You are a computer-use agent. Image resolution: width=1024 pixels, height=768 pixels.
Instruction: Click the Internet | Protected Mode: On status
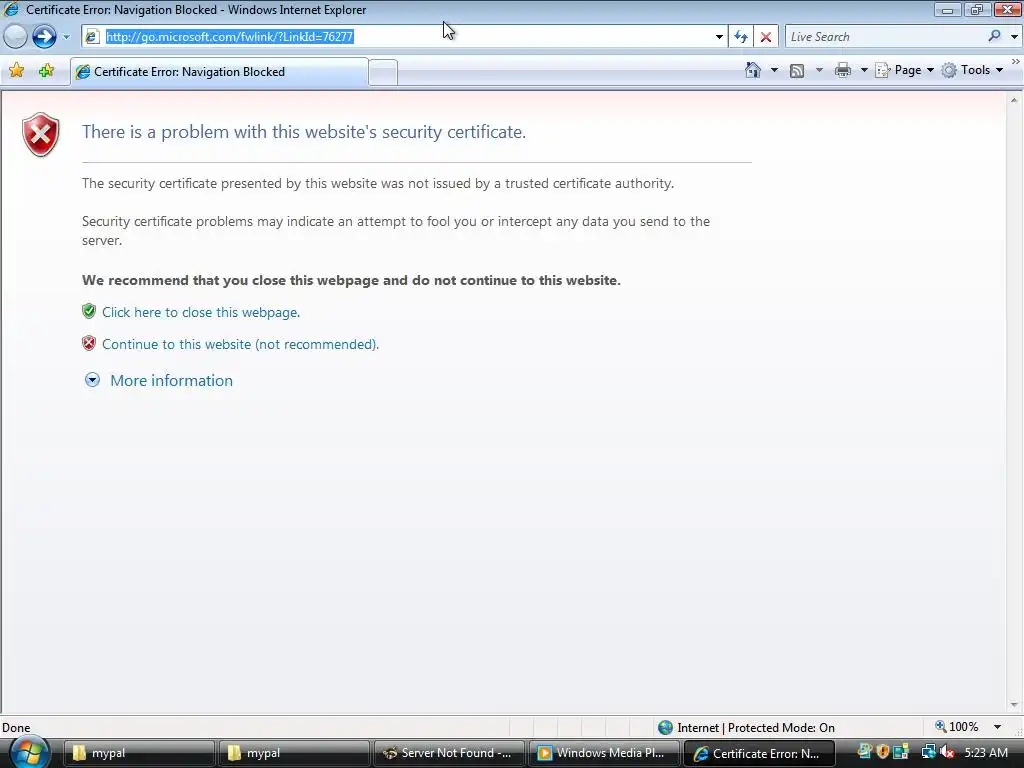[756, 728]
